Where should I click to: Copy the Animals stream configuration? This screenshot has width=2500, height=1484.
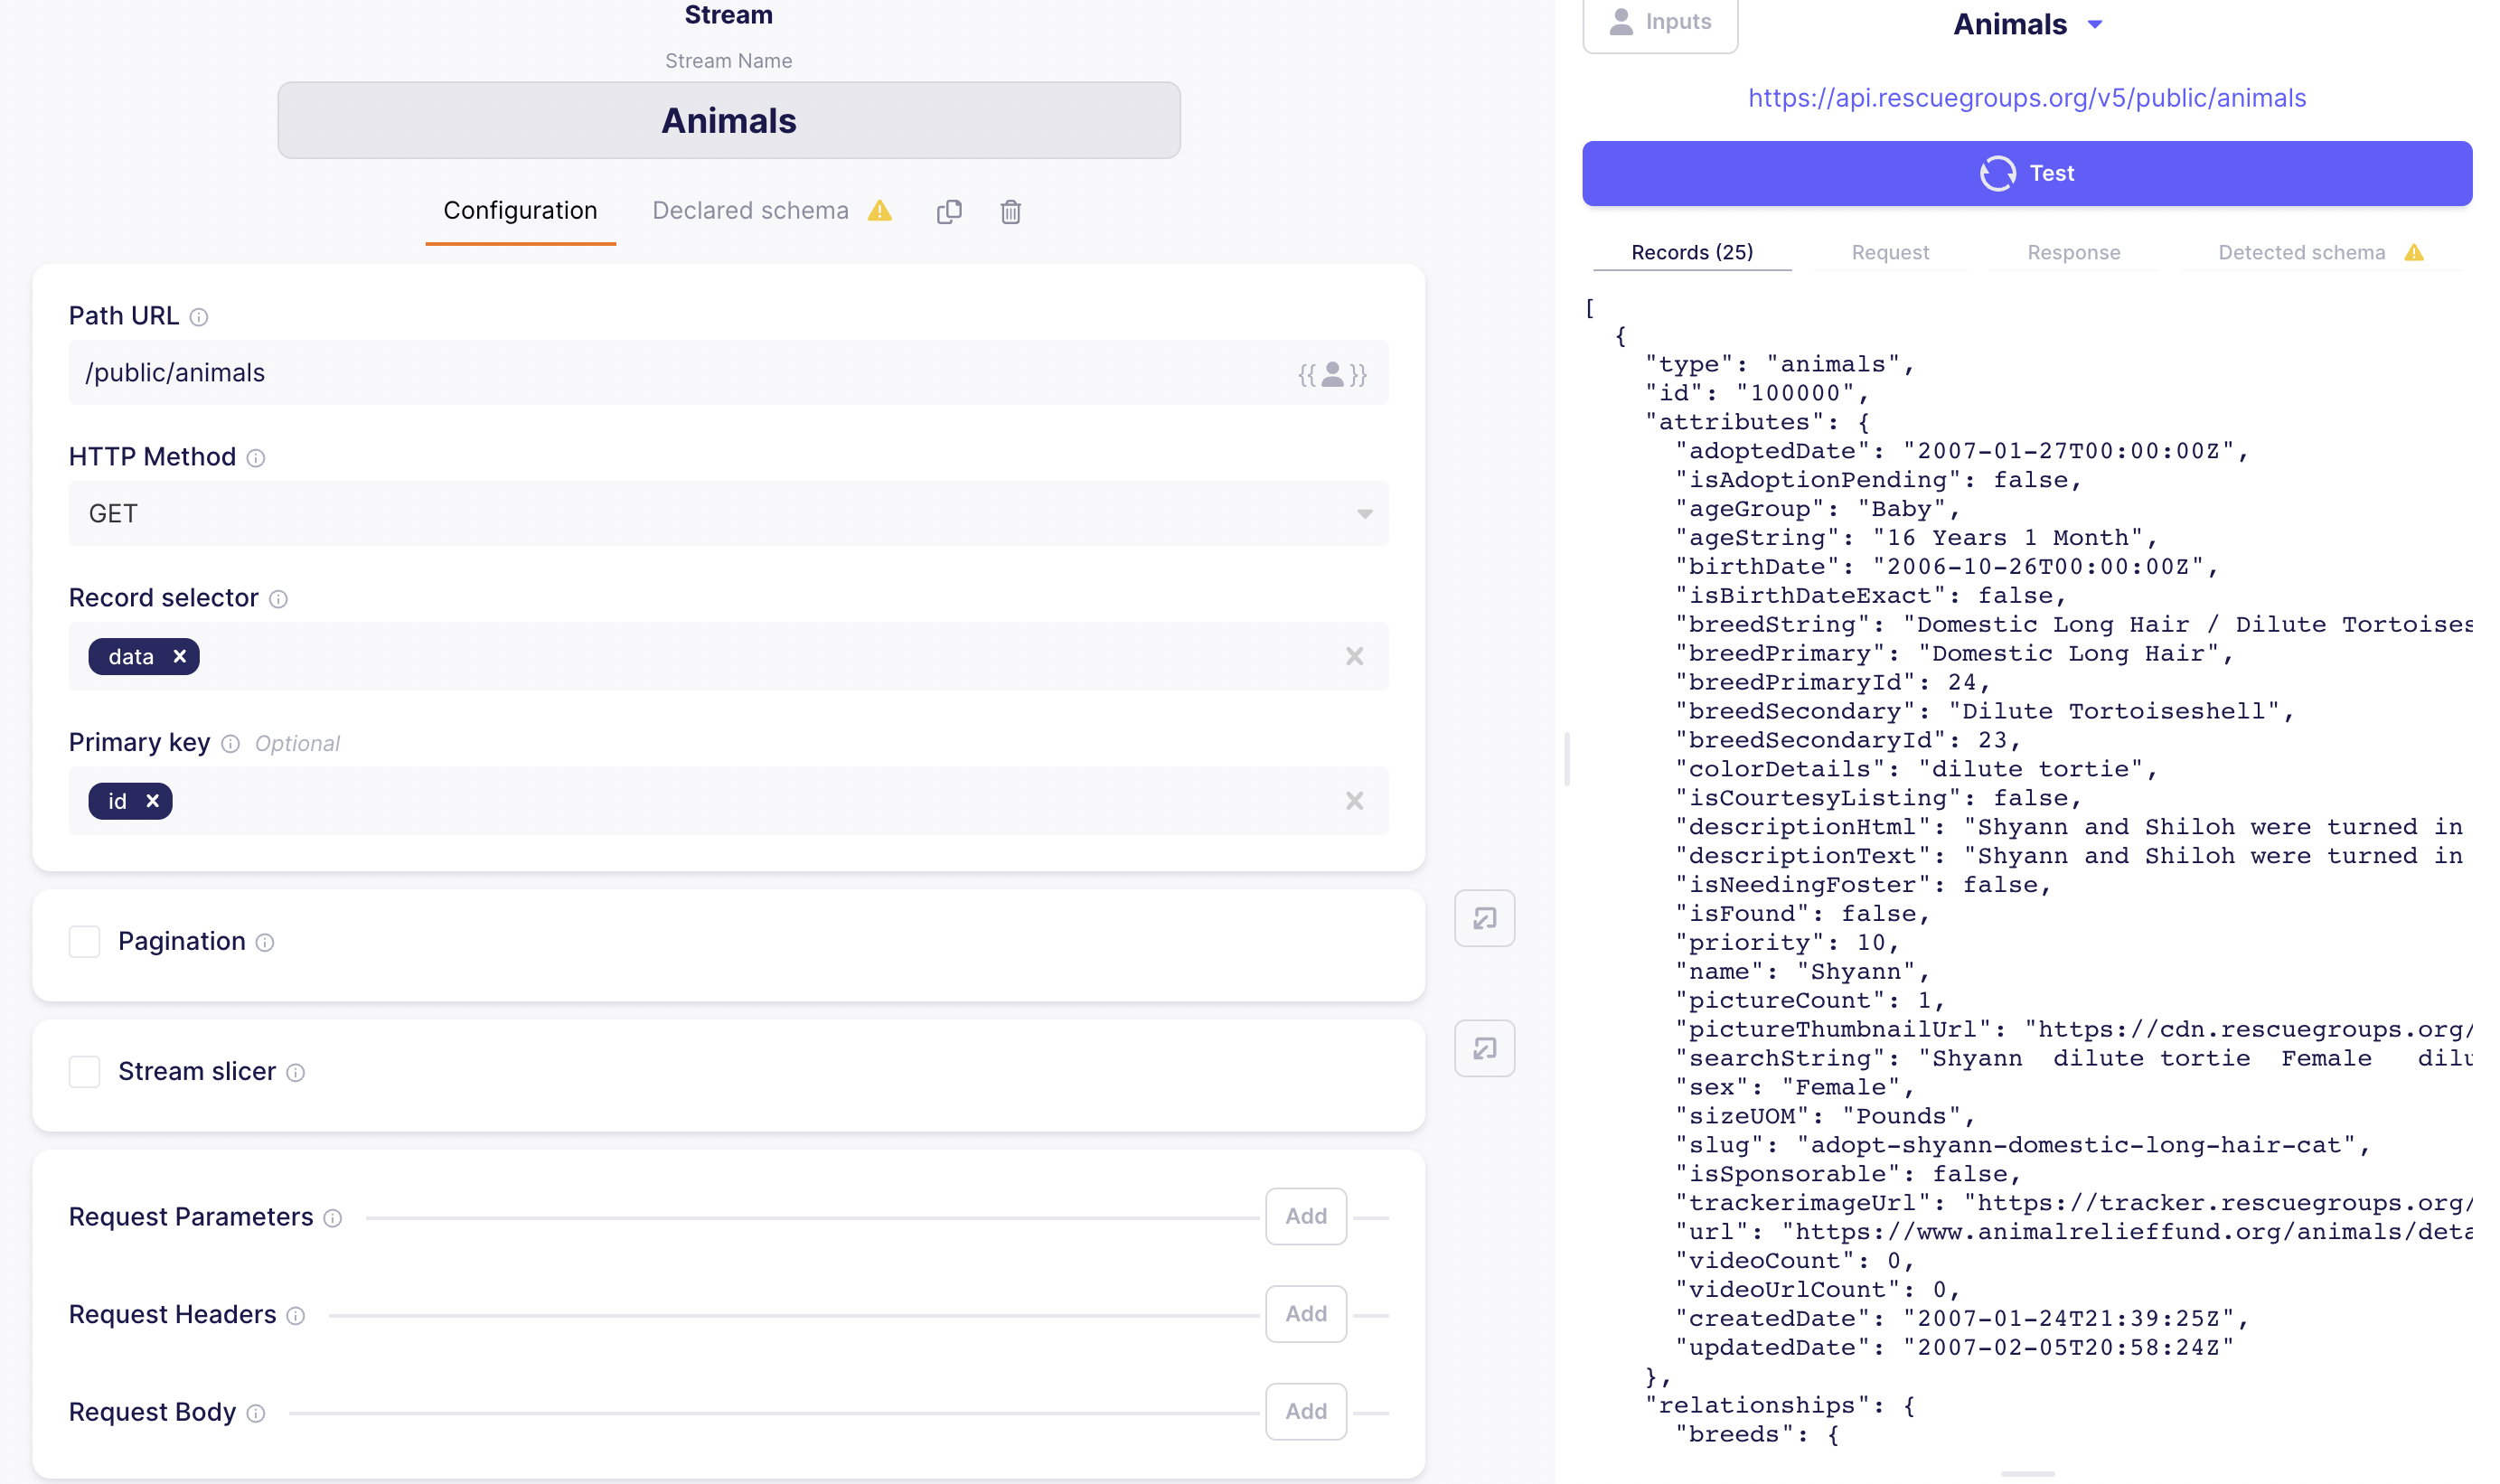coord(948,211)
